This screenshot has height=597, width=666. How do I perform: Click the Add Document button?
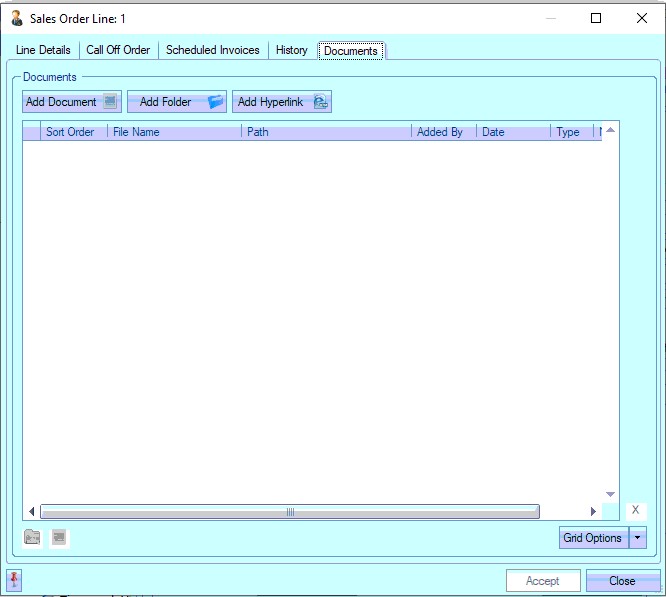pyautogui.click(x=72, y=102)
